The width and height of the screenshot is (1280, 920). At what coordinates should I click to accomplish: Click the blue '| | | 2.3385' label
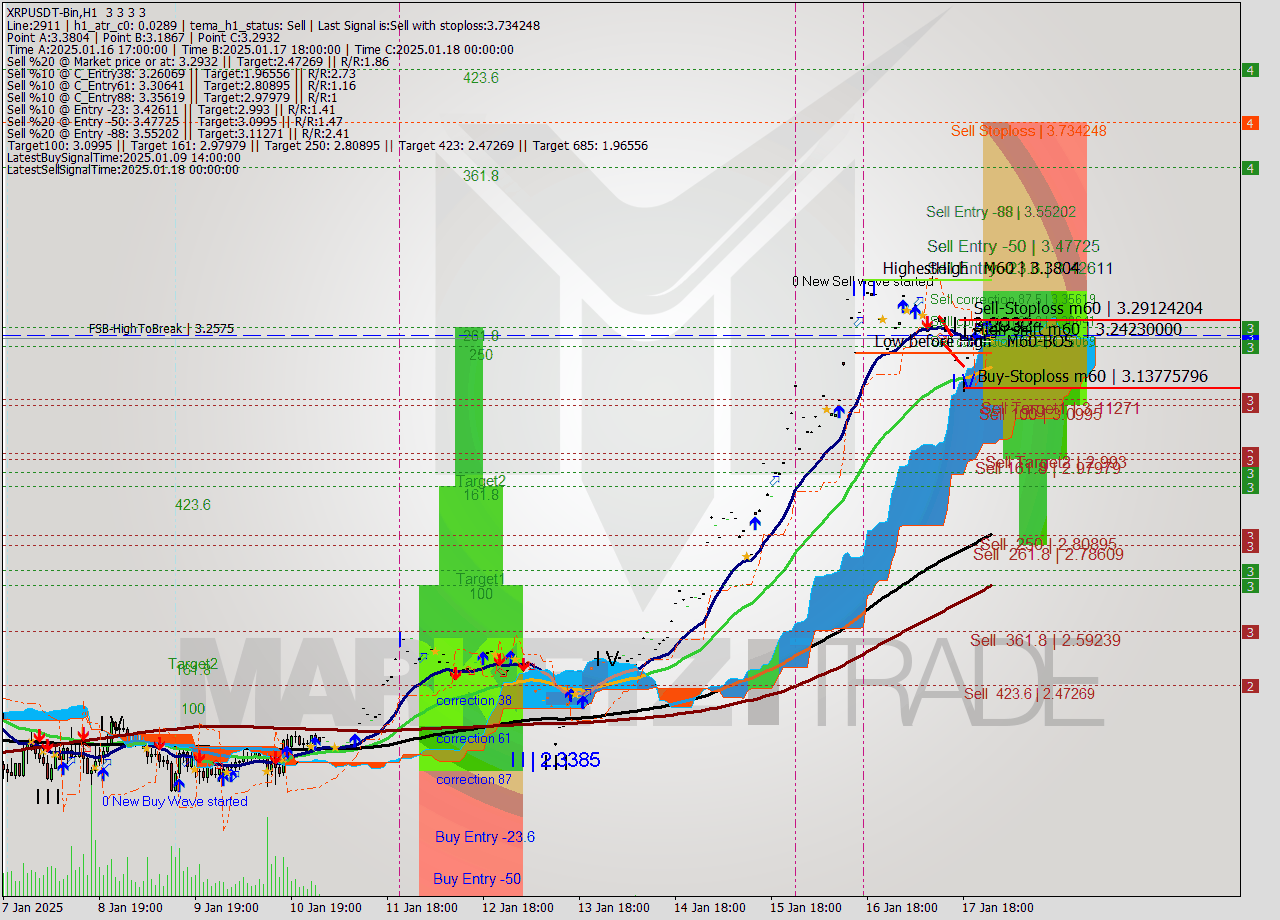pos(555,760)
